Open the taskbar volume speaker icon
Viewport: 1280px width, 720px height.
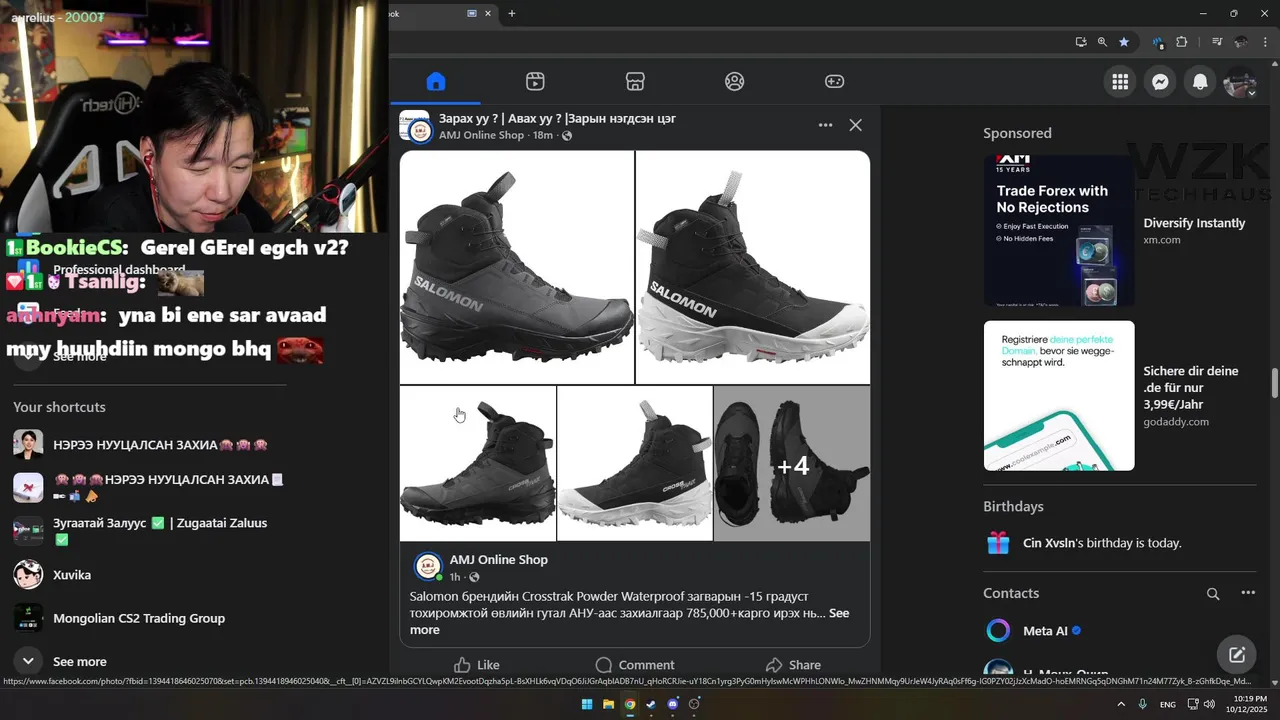1209,704
